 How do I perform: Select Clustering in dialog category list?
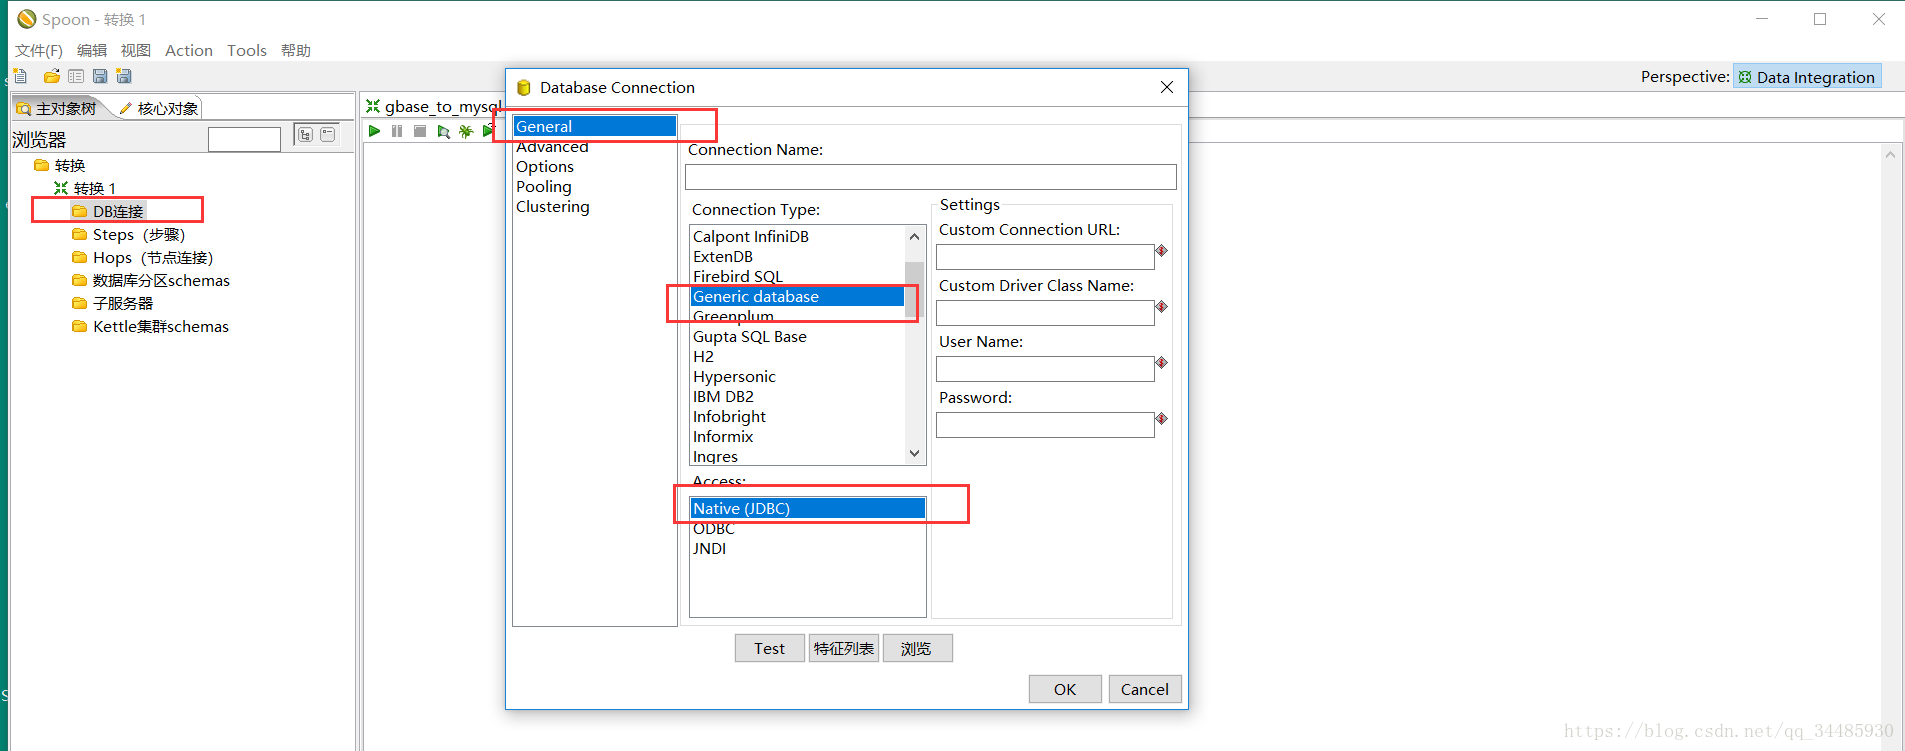tap(553, 206)
